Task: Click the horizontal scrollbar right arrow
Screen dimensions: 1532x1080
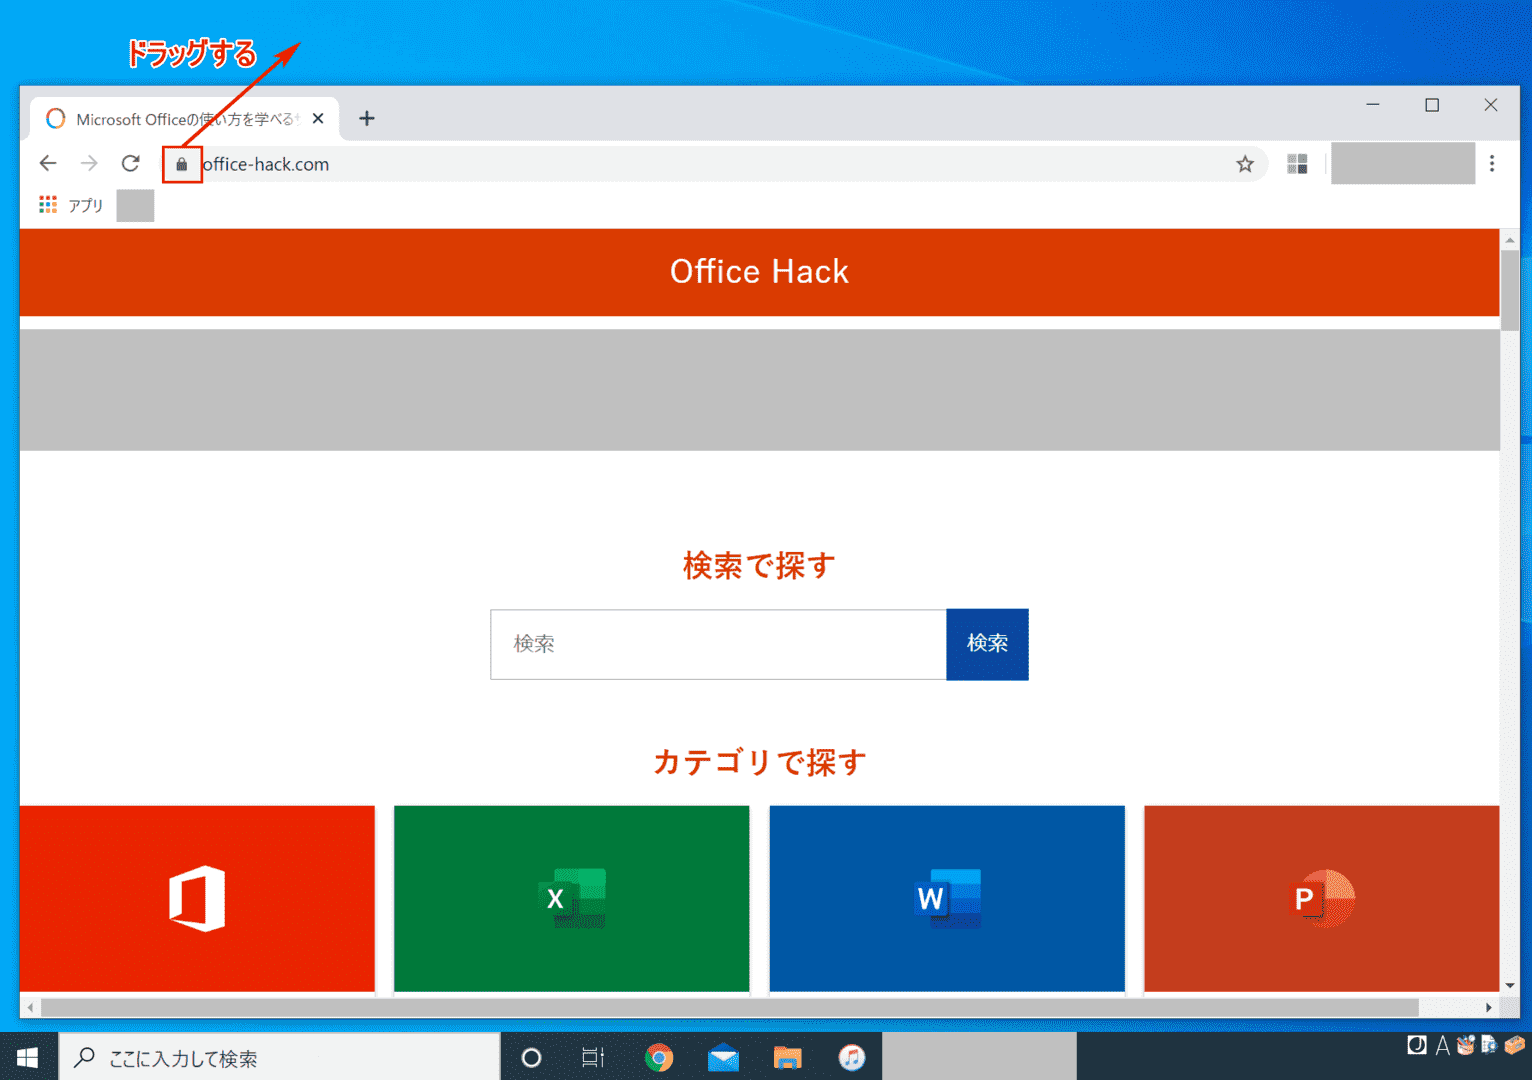Action: coord(1489,1007)
